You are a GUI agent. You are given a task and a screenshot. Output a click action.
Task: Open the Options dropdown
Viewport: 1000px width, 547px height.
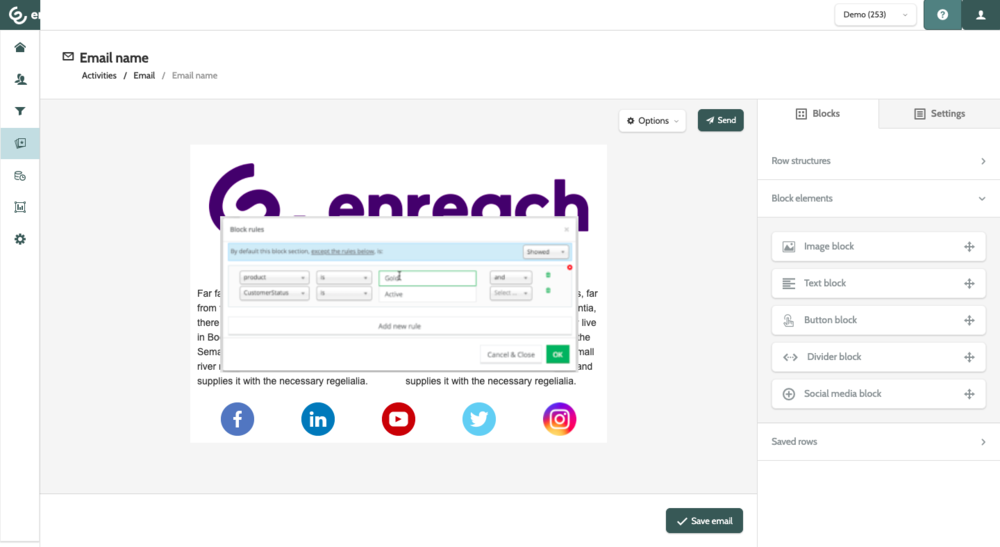click(x=652, y=120)
